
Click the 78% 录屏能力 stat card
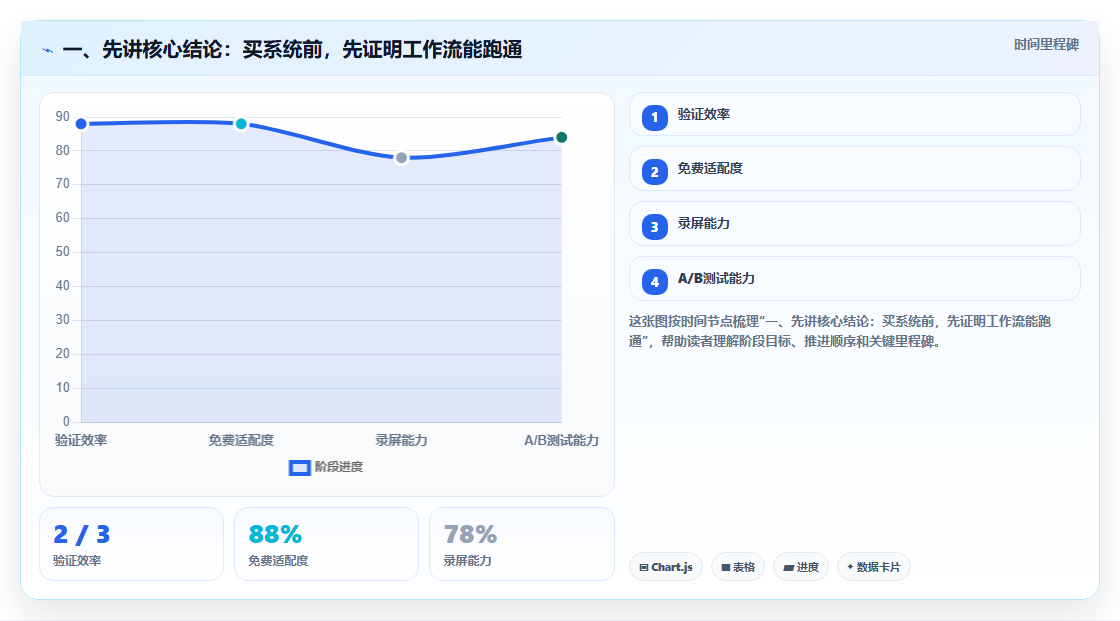coord(521,545)
